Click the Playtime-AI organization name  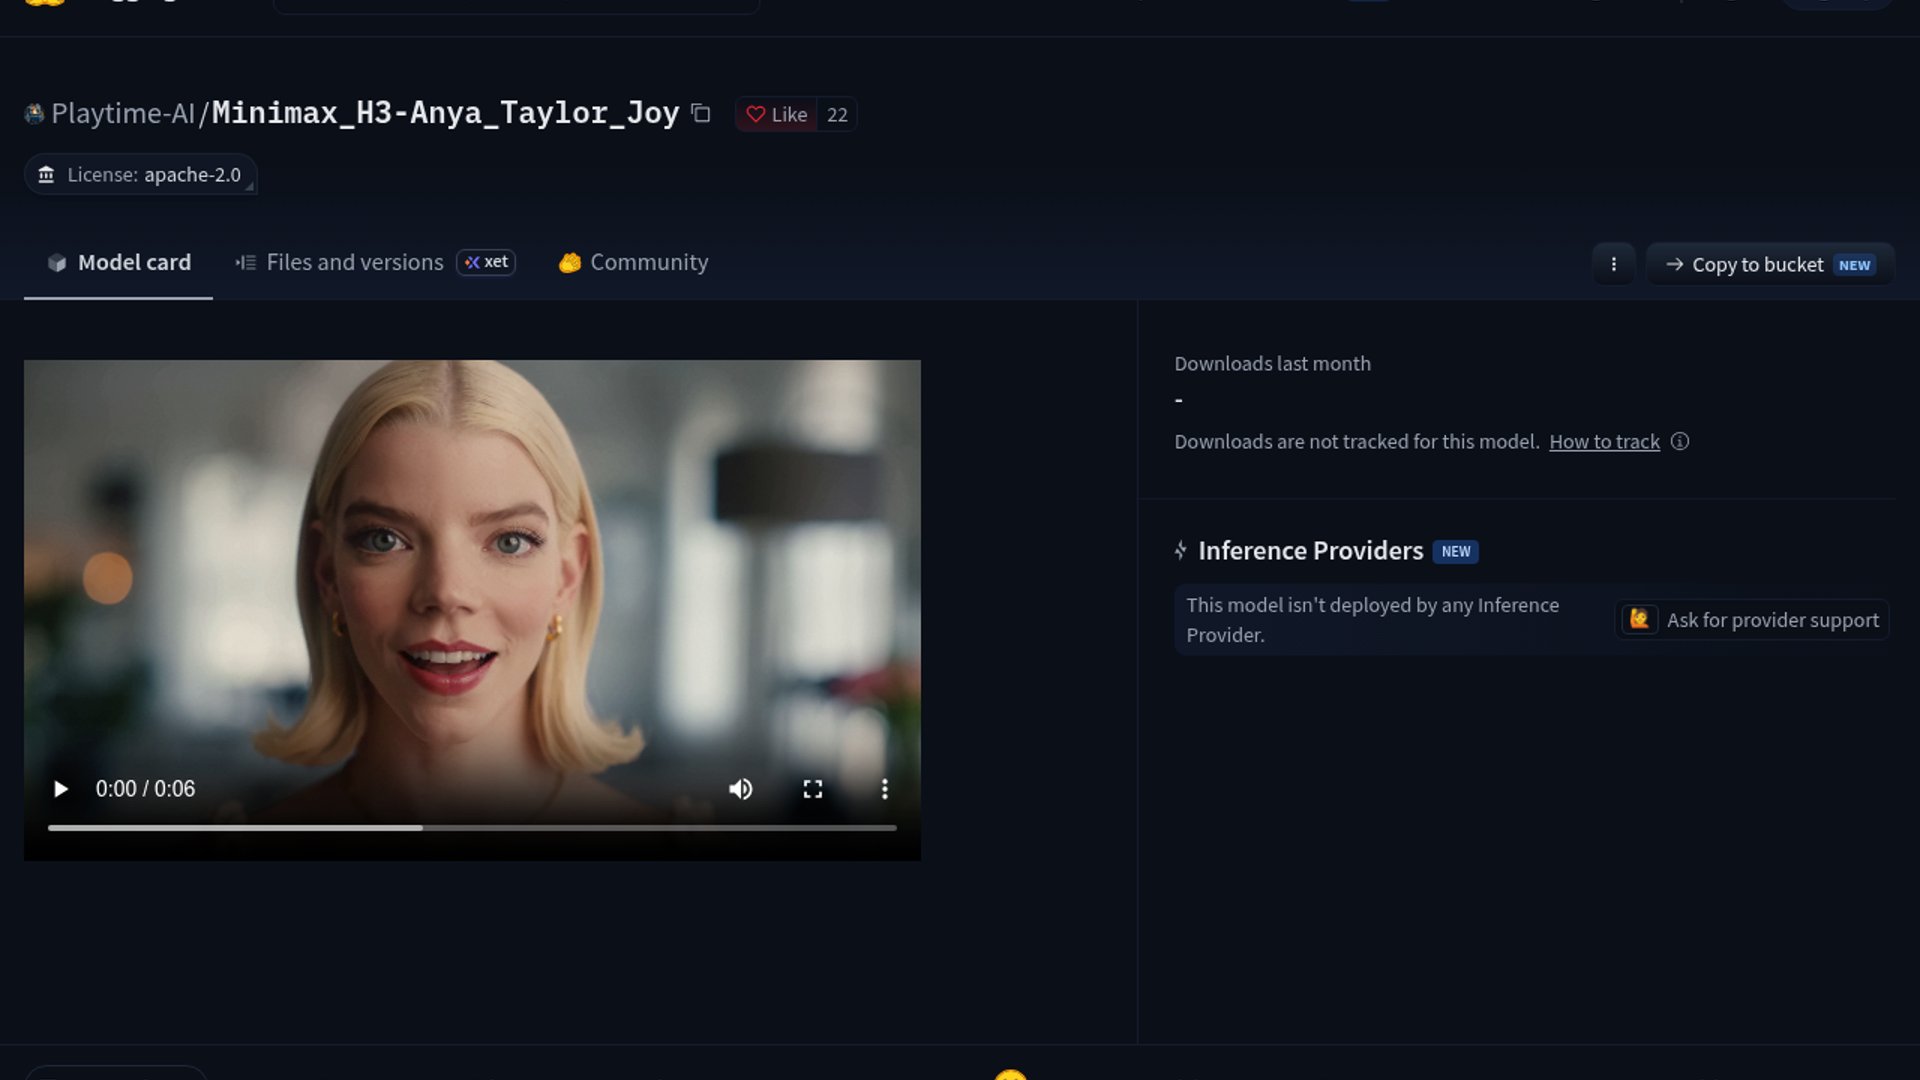(x=123, y=114)
